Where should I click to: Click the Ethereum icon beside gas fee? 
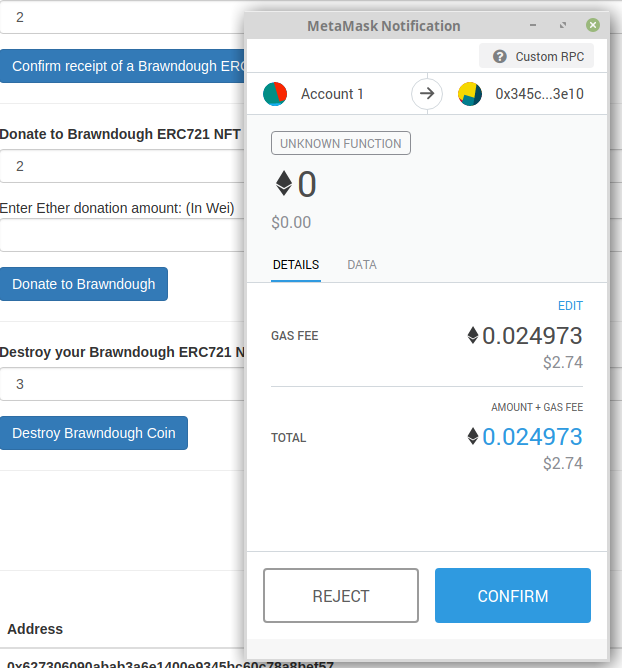(473, 335)
